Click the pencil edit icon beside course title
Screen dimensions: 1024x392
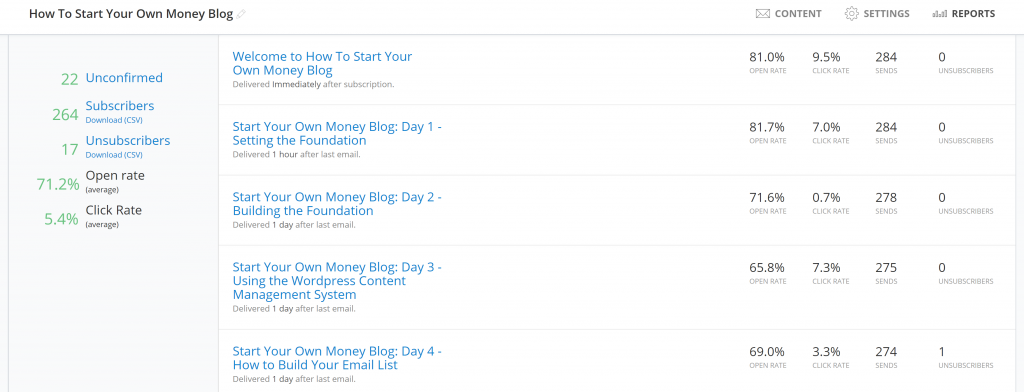pos(241,14)
